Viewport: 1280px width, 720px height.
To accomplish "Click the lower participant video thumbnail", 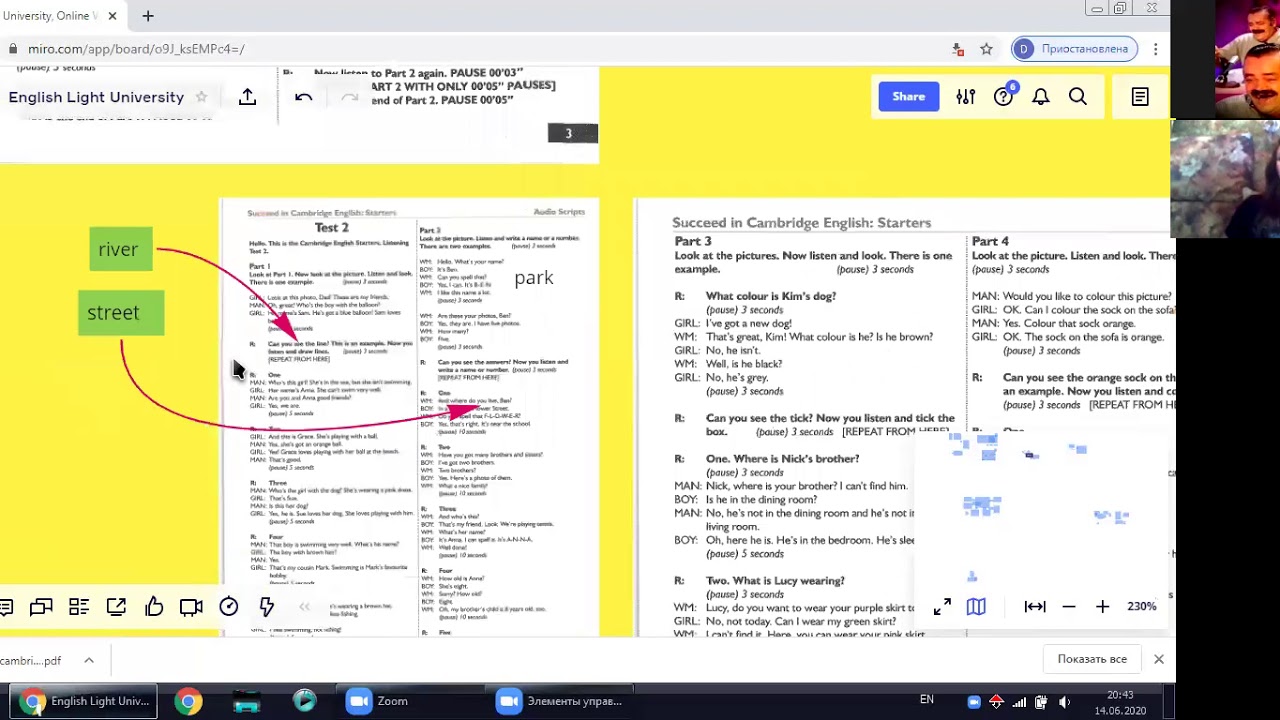I will pos(1225,179).
